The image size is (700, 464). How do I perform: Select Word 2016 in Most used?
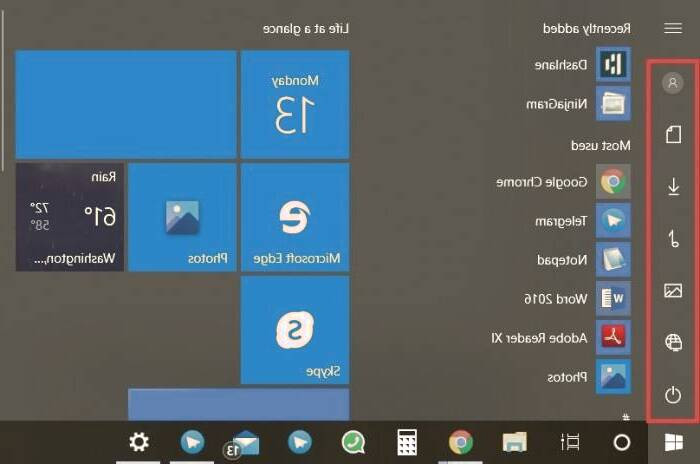click(x=612, y=298)
